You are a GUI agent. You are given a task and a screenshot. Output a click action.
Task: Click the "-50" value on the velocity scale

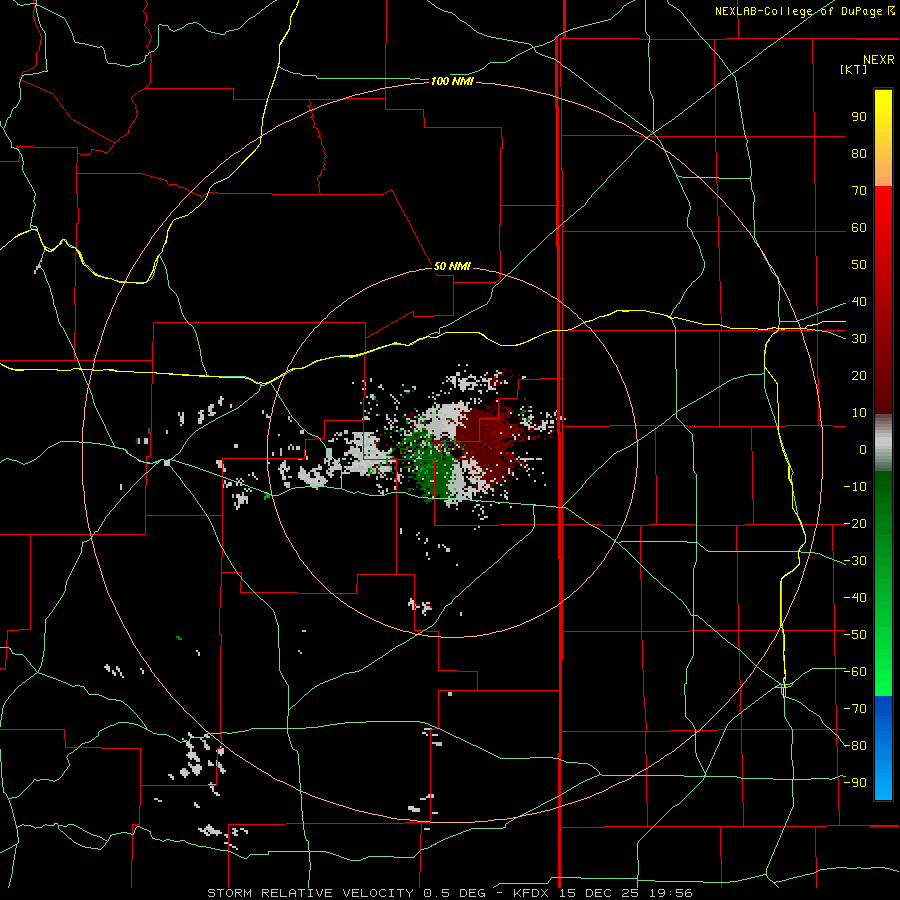pos(855,635)
